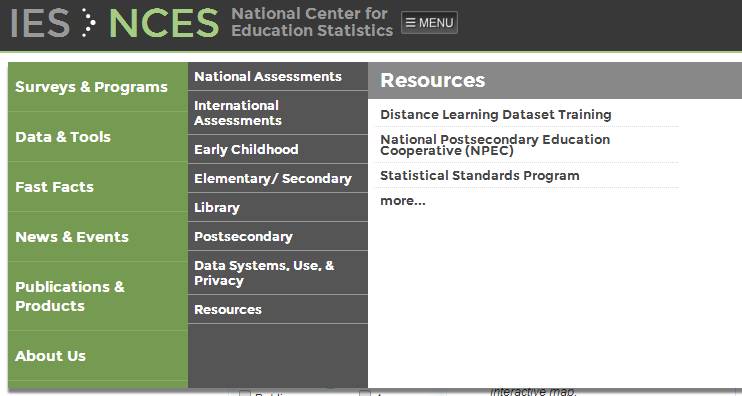Select Surveys & Programs menu item
Screen dimensions: 742x396
point(98,87)
